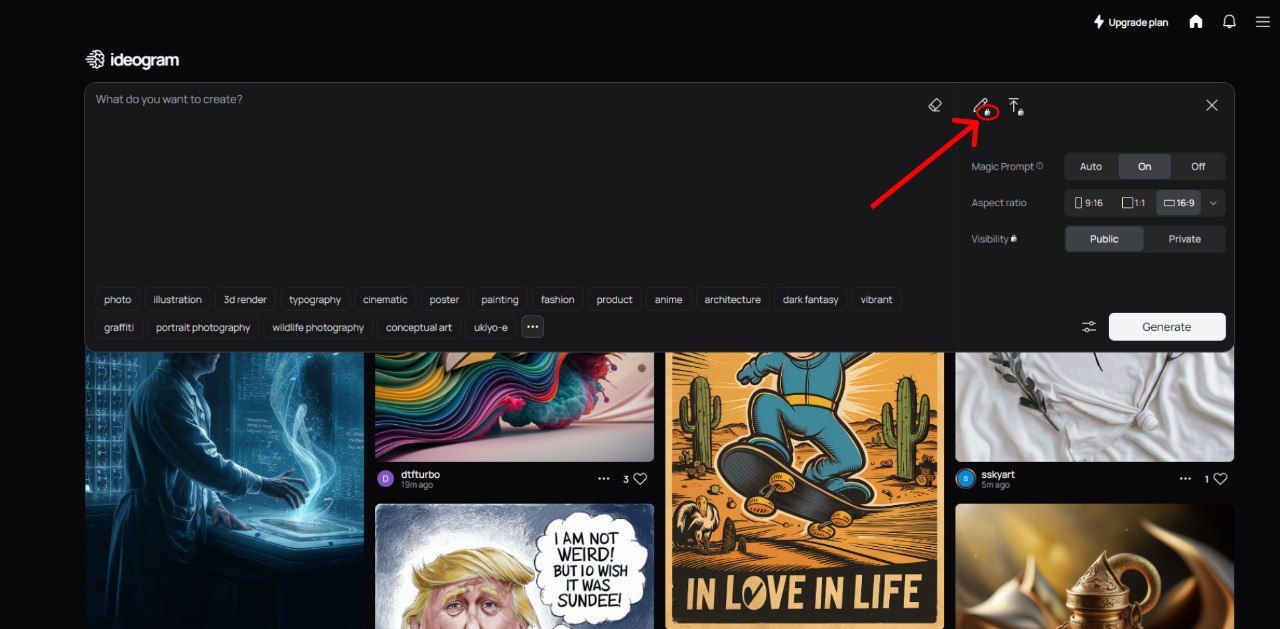Choose the 16:9 aspect ratio

click(1179, 203)
